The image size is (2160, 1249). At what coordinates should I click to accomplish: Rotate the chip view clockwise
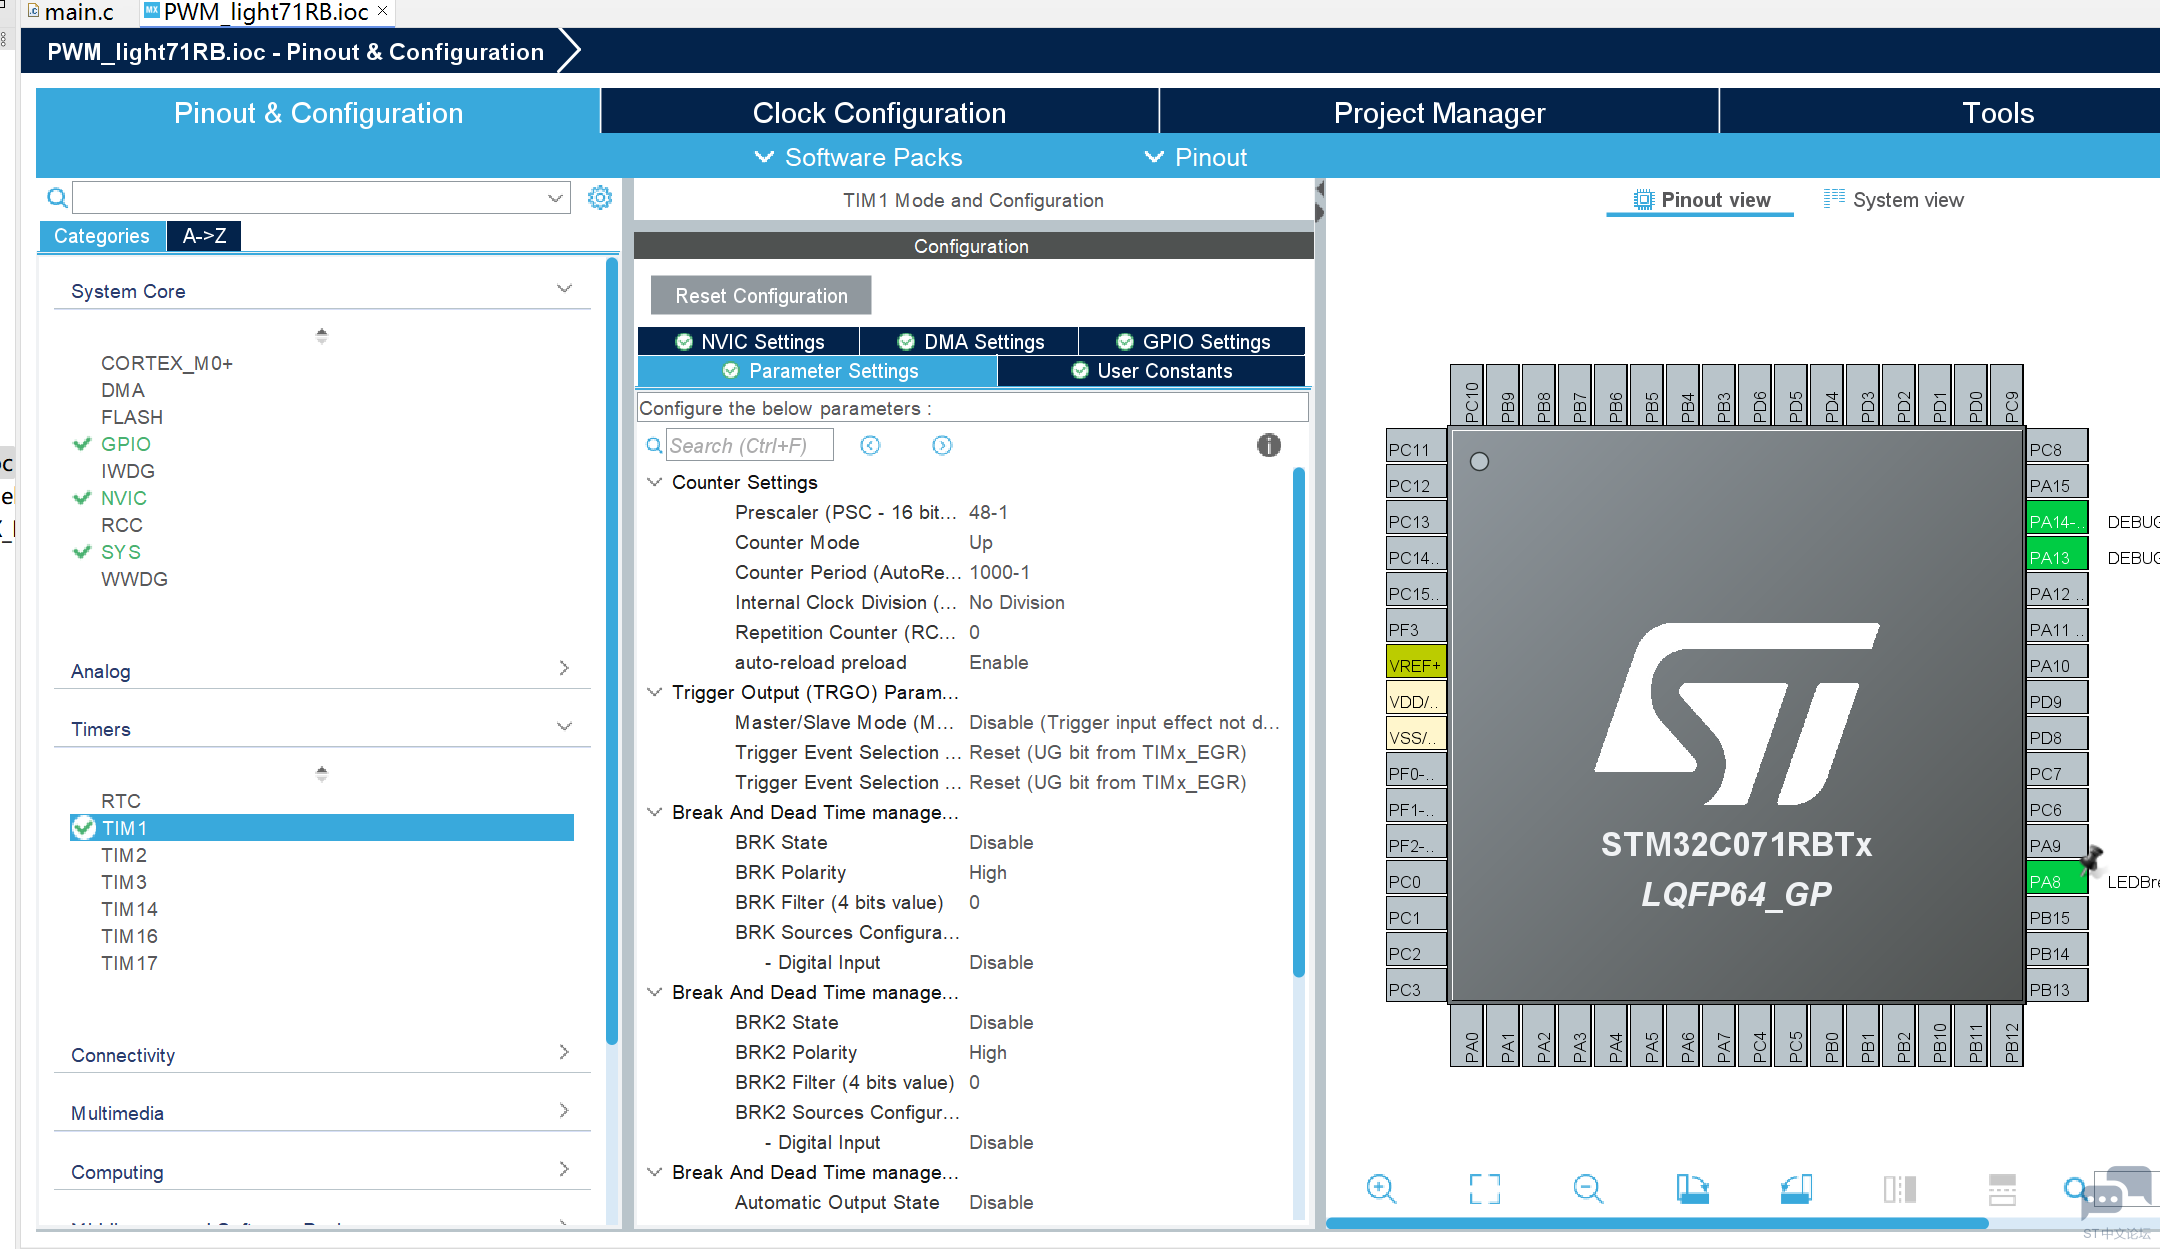tap(1692, 1188)
